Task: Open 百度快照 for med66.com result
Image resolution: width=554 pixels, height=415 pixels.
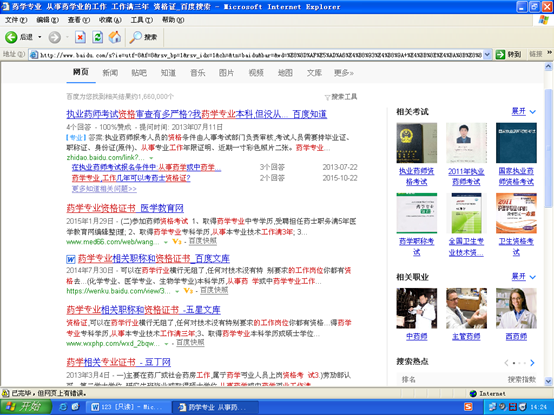Action: pos(202,241)
